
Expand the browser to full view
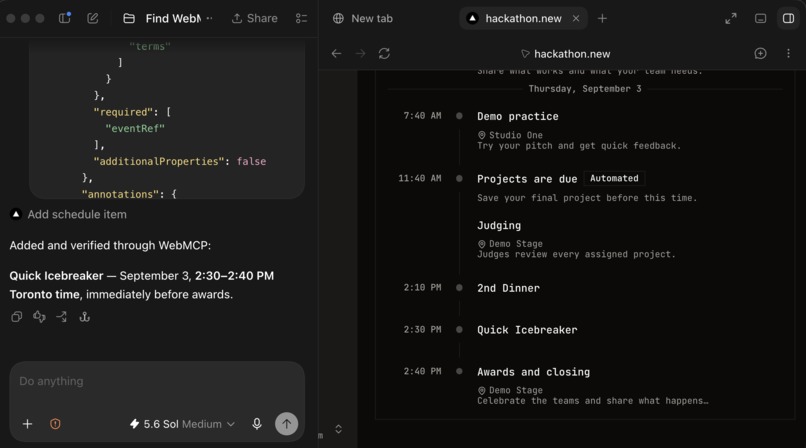click(x=730, y=18)
